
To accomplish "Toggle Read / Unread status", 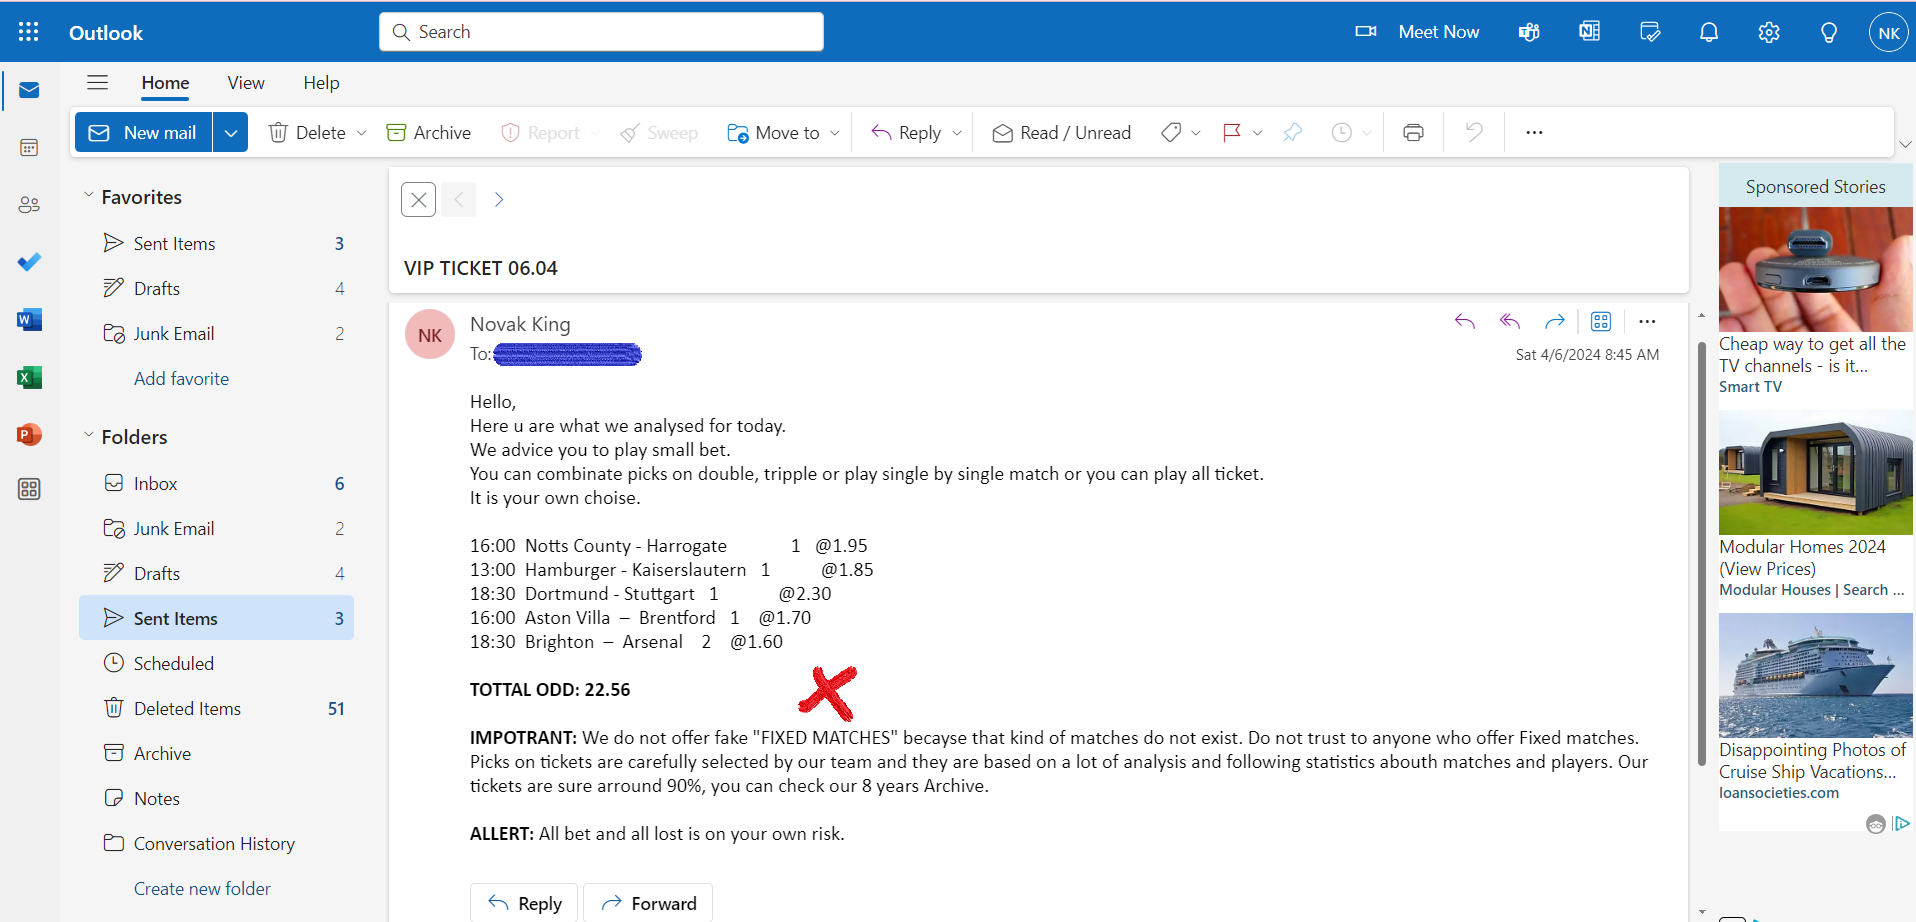I will pos(1061,132).
